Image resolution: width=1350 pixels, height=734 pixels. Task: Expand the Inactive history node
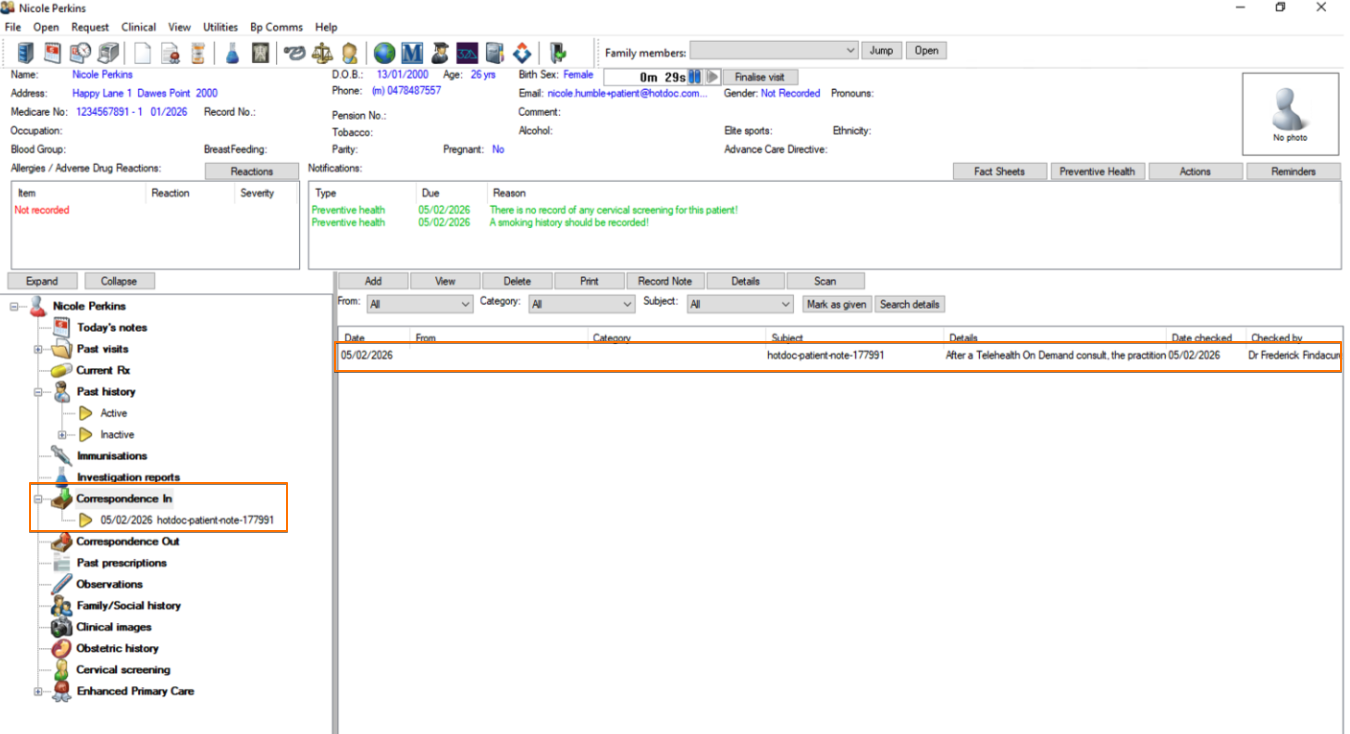(62, 434)
